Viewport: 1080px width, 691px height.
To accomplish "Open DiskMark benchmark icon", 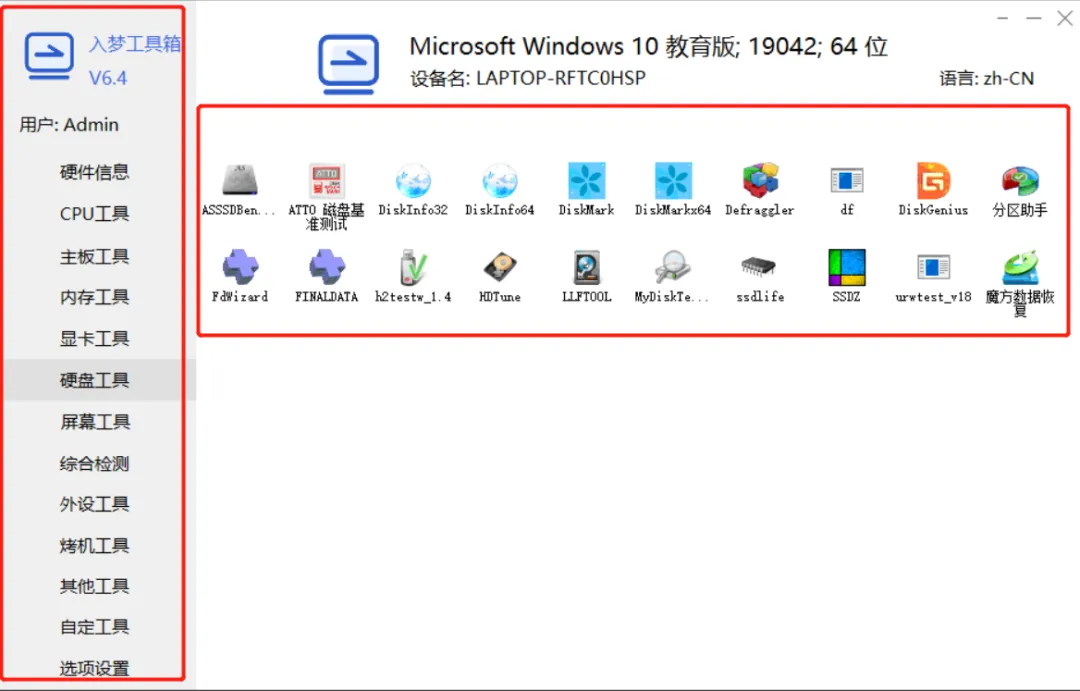I will tap(587, 181).
